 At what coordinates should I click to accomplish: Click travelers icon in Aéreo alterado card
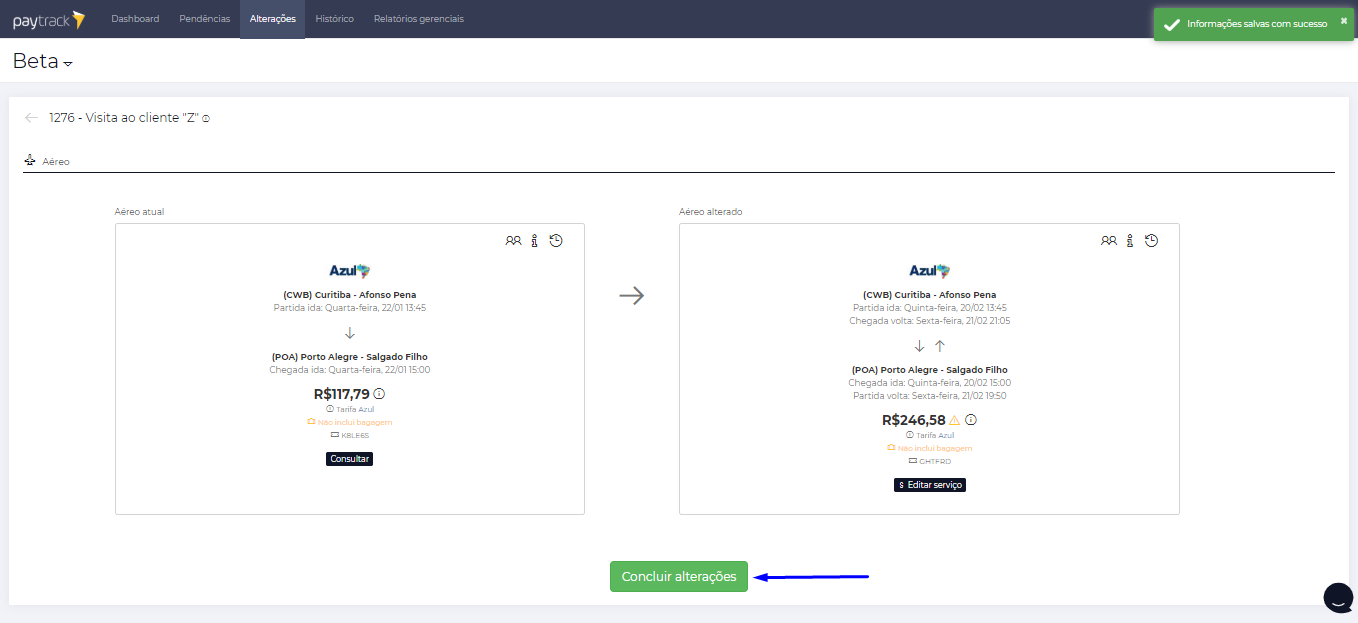click(x=1108, y=241)
